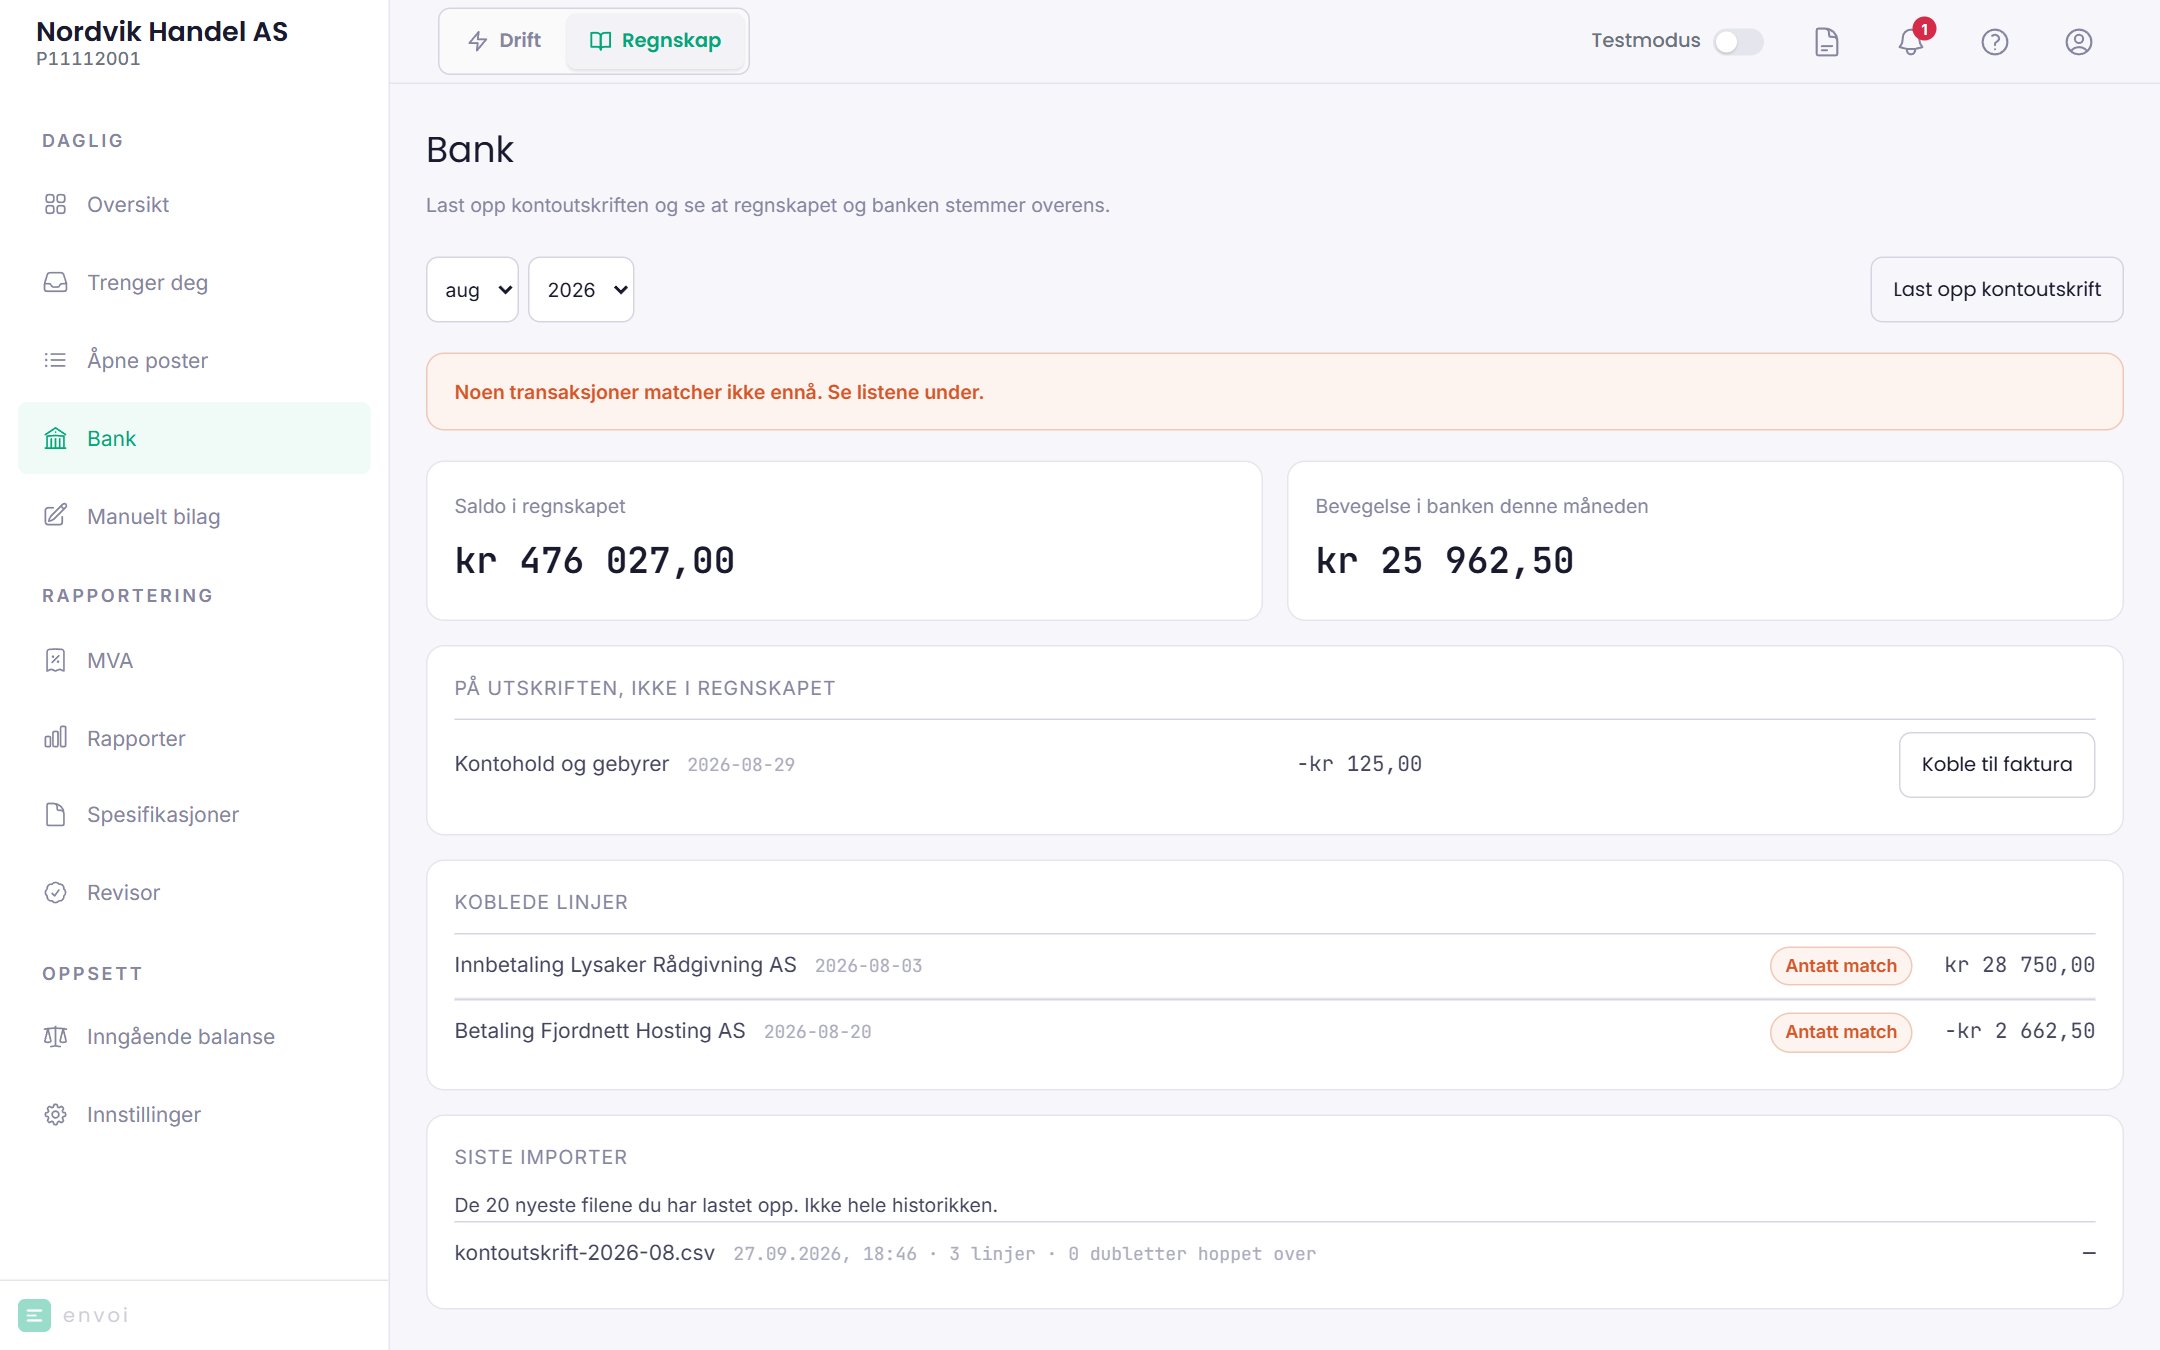Click the date 2026-08-29
This screenshot has height=1350, width=2160.
741,765
